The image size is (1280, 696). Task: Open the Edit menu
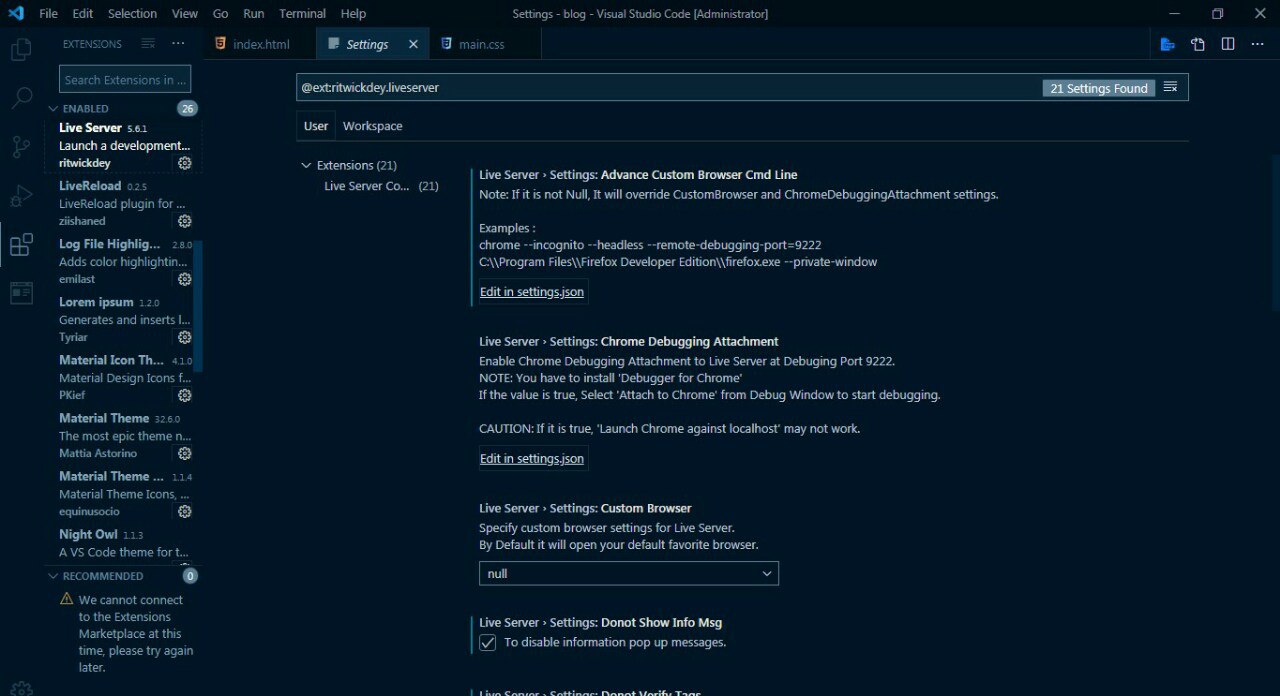pos(83,14)
